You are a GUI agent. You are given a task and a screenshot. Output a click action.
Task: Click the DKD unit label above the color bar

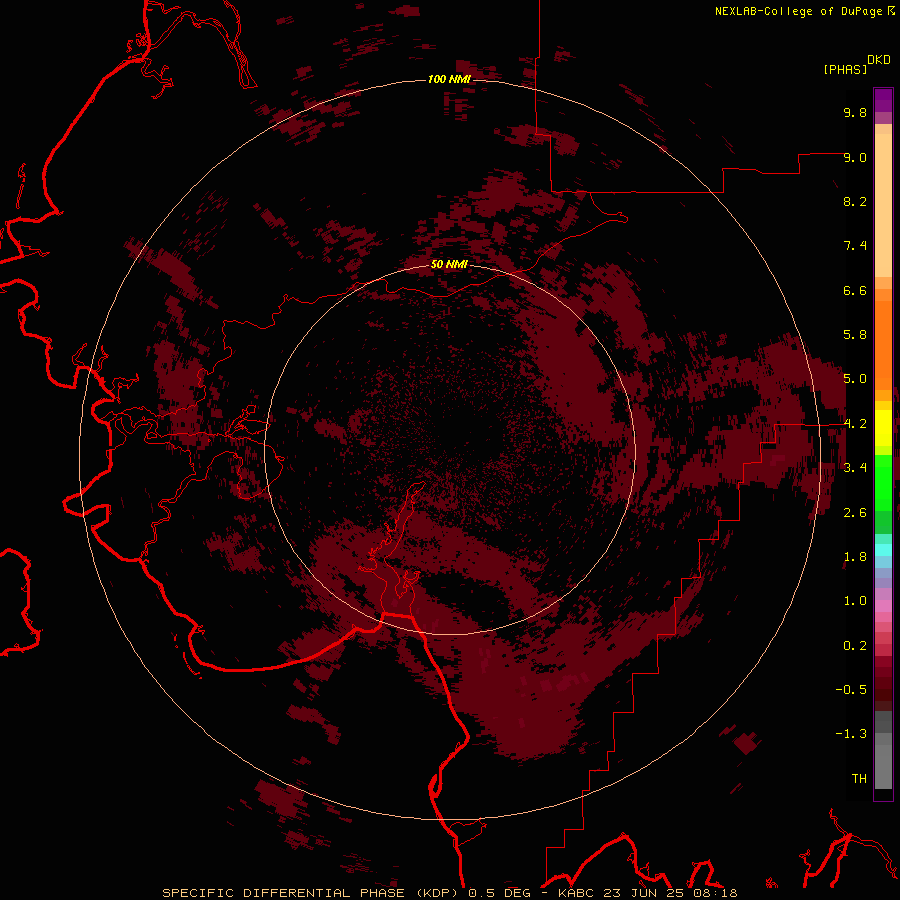tap(879, 60)
